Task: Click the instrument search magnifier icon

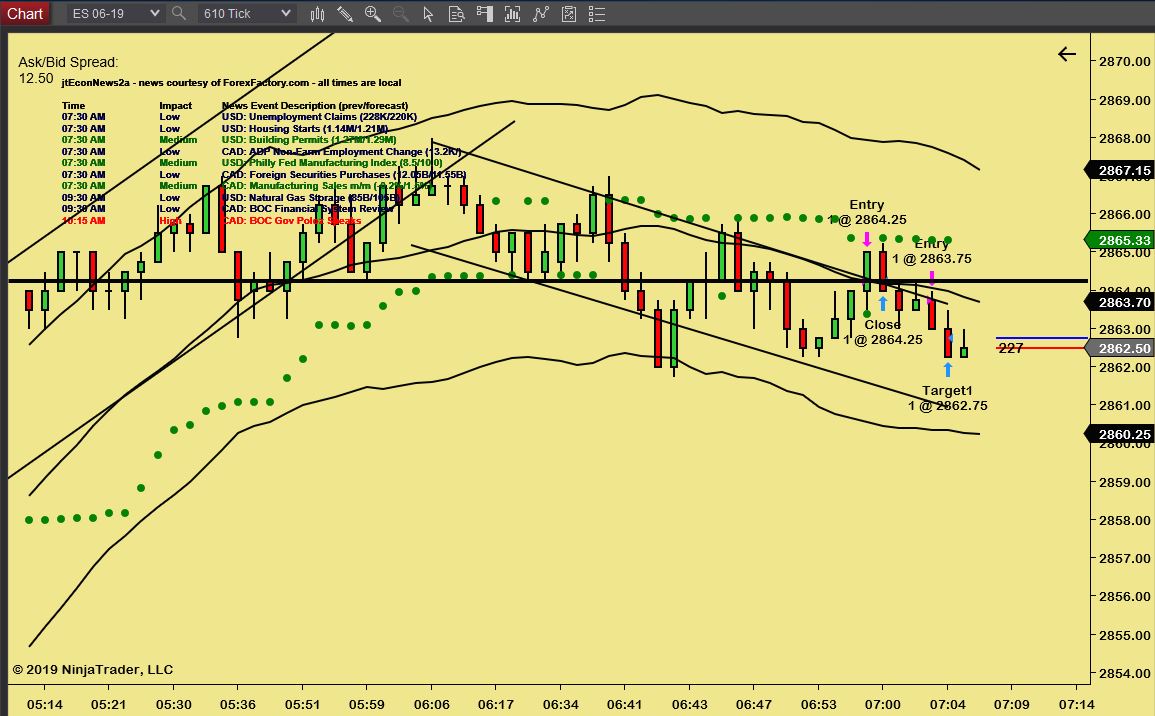Action: [178, 13]
